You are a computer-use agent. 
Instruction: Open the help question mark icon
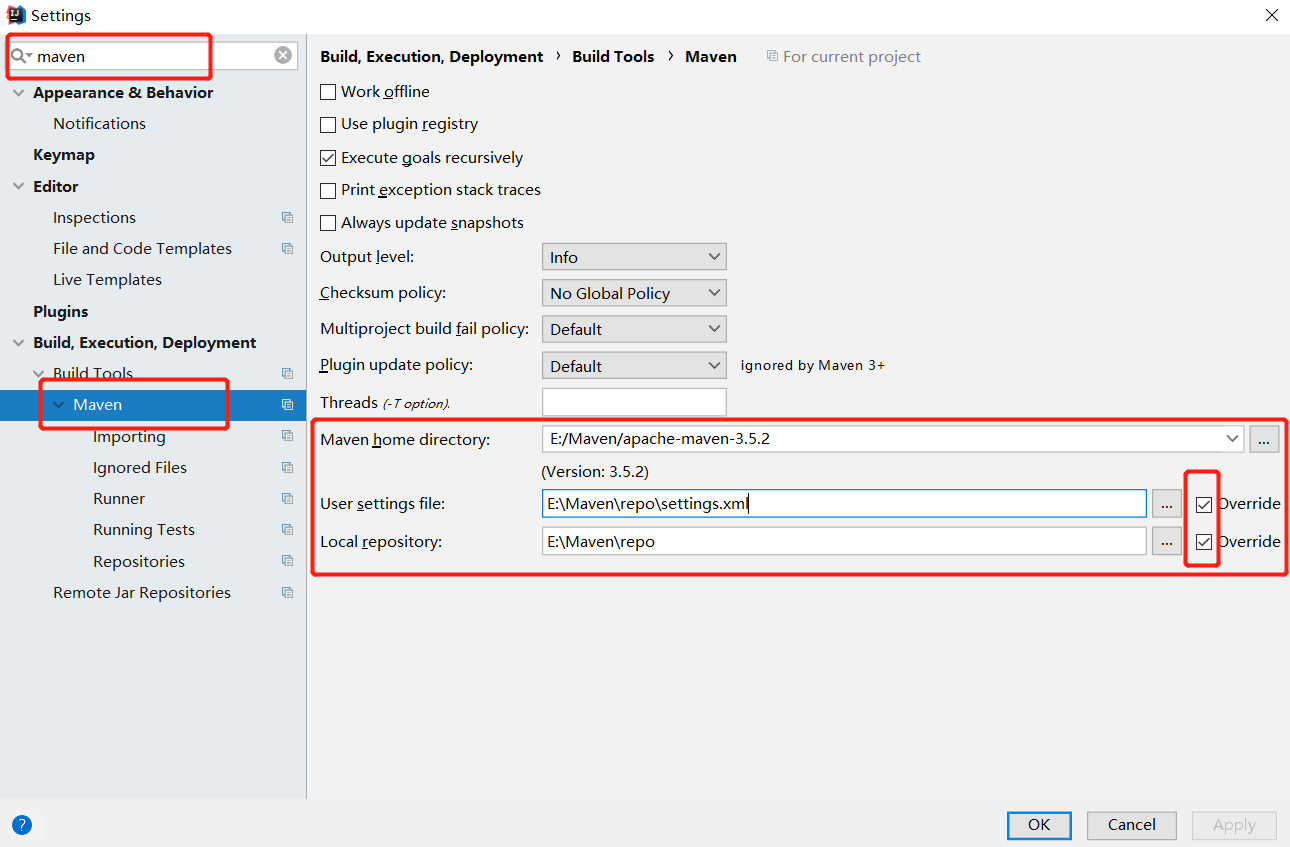[x=21, y=825]
